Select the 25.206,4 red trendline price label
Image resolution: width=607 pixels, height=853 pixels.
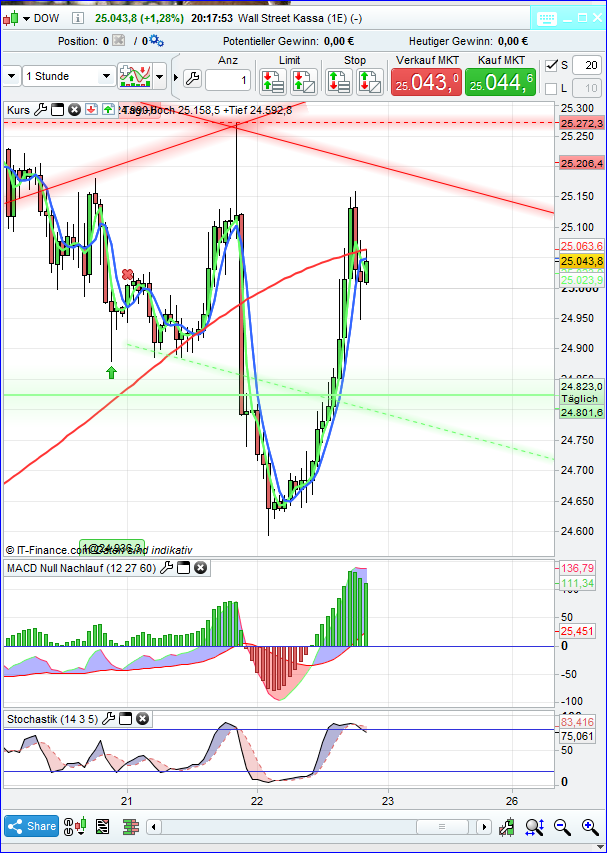tap(581, 163)
